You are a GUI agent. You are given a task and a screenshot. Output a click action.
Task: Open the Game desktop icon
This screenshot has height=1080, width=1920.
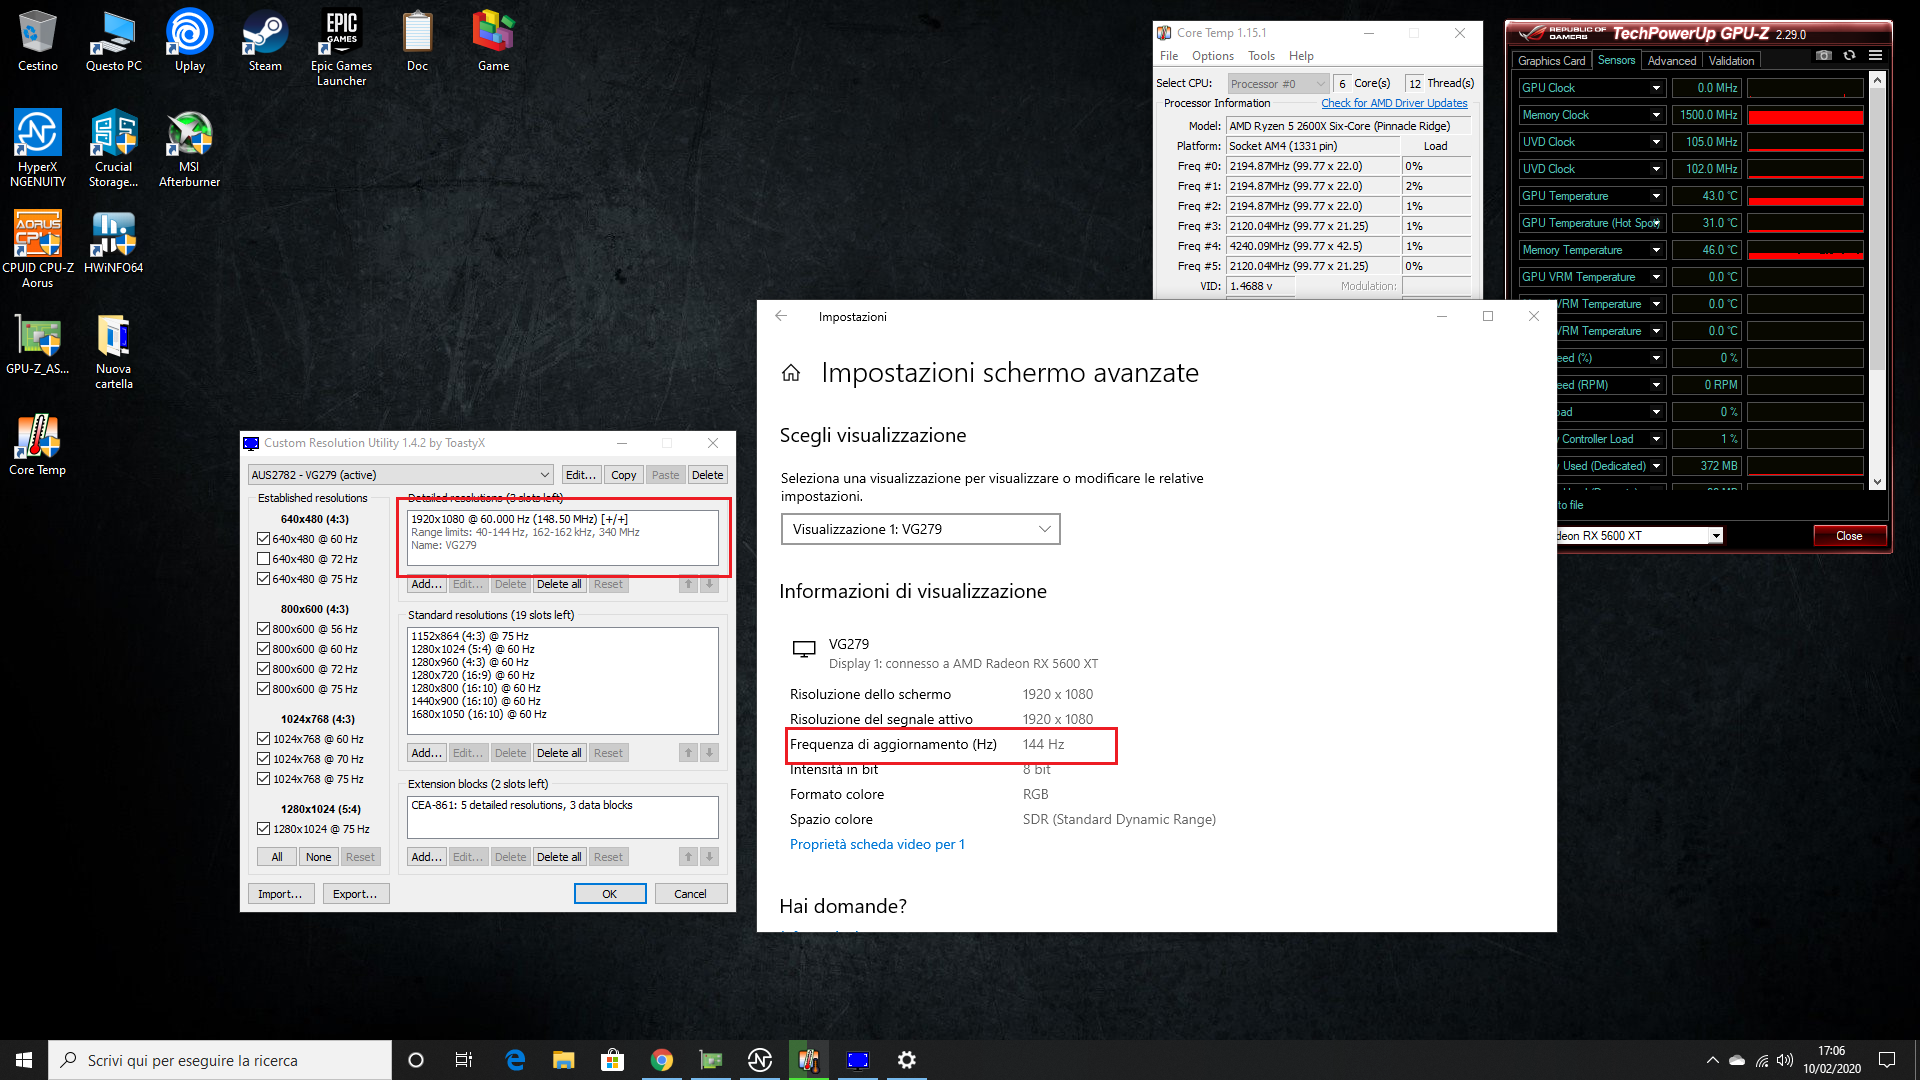click(493, 40)
